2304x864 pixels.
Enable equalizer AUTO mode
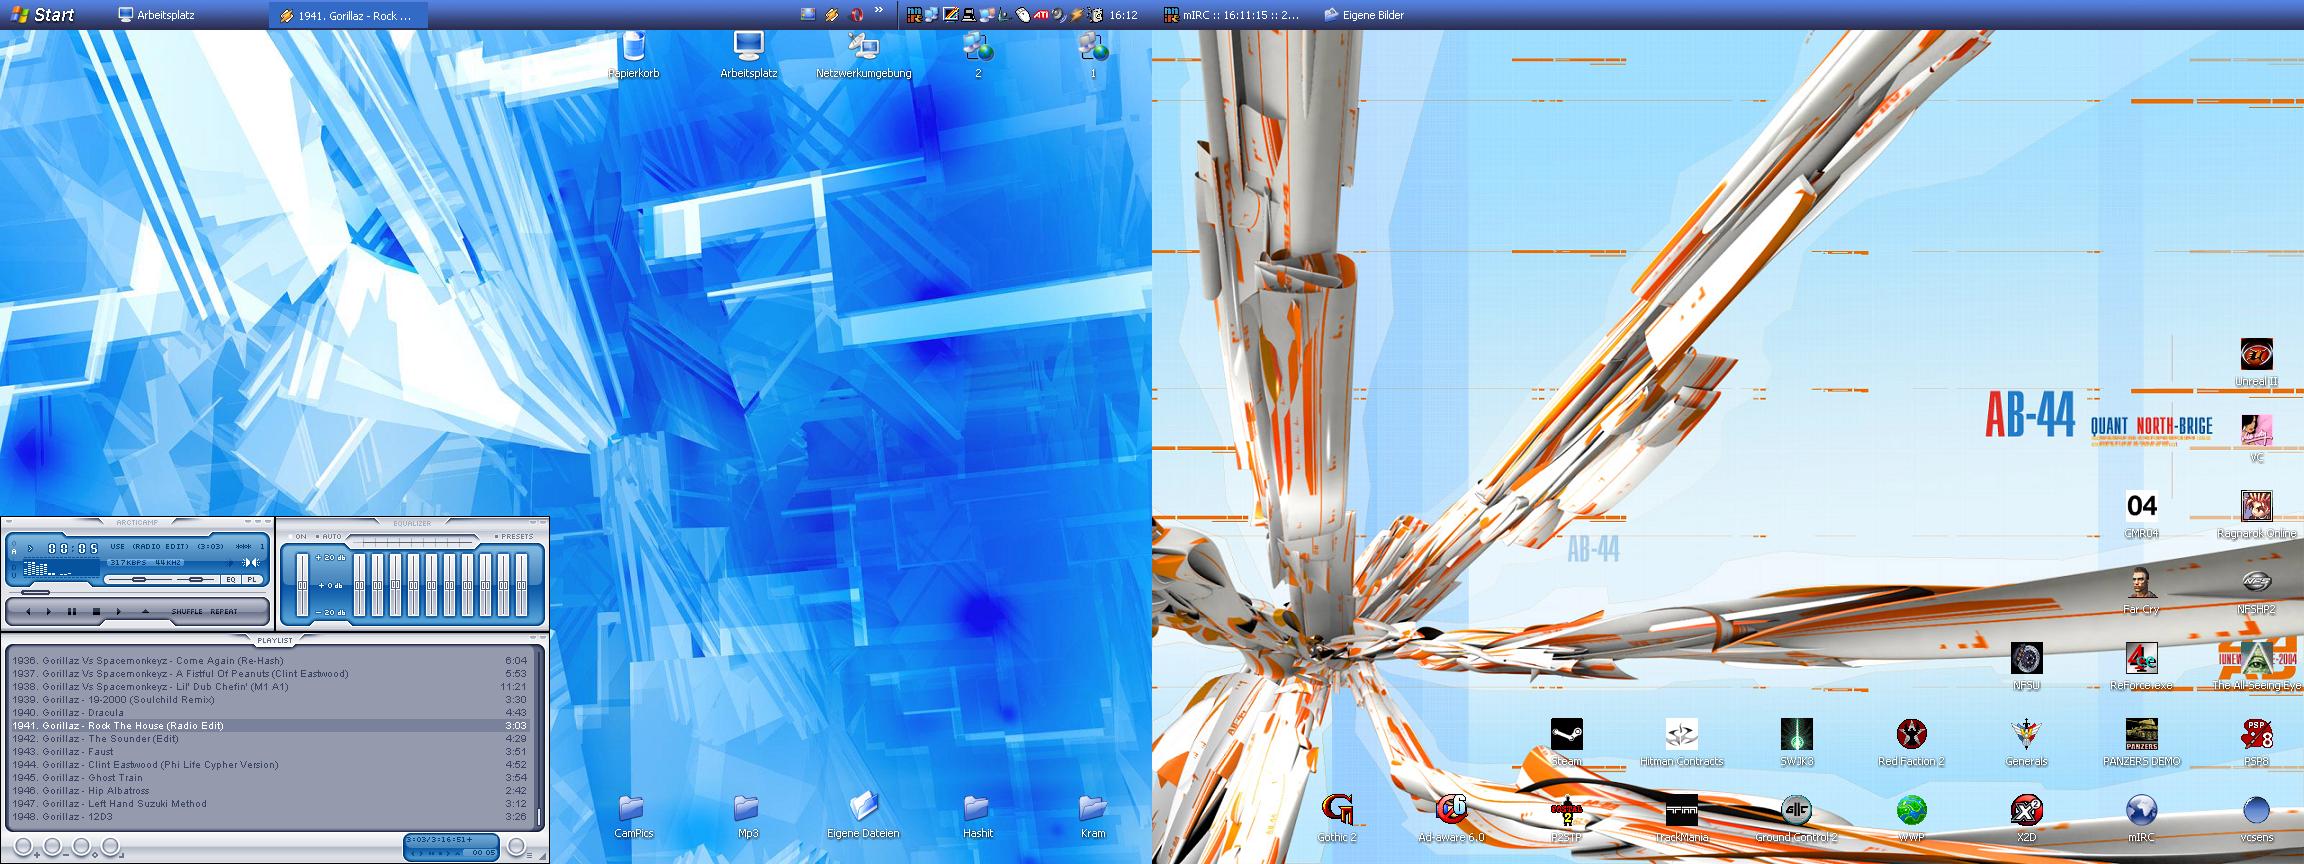(x=329, y=537)
